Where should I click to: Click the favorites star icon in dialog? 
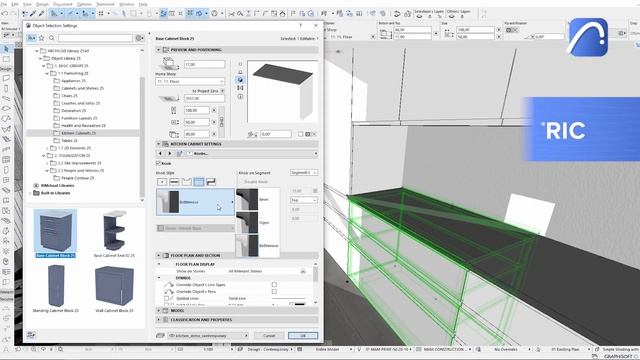tap(41, 38)
